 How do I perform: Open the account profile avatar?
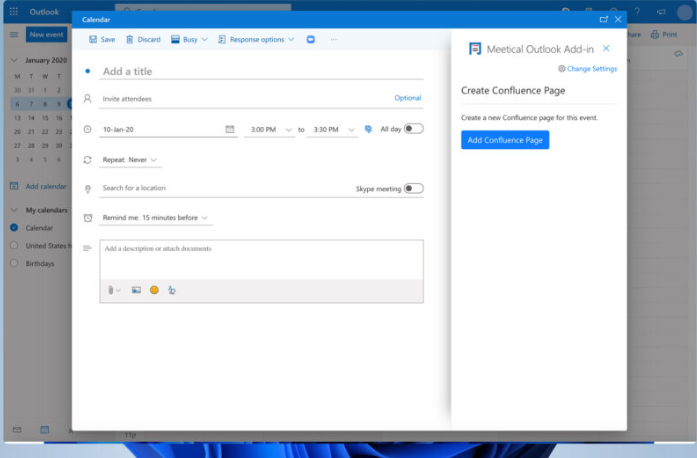[x=685, y=12]
